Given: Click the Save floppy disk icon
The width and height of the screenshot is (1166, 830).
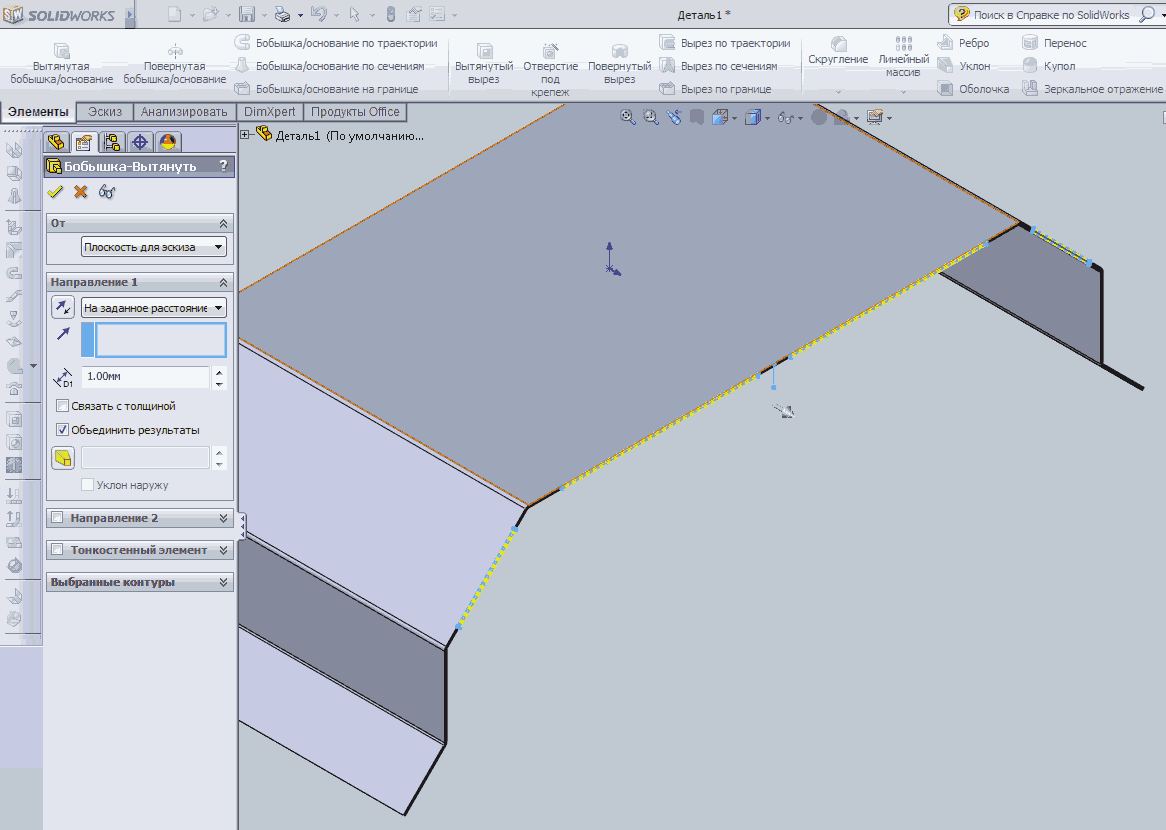Looking at the screenshot, I should [247, 14].
